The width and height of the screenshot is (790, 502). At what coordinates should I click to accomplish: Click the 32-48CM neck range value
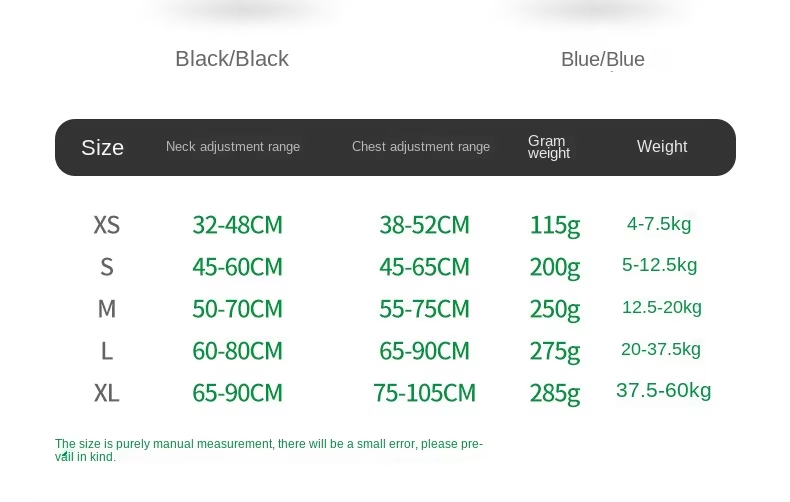pos(238,225)
